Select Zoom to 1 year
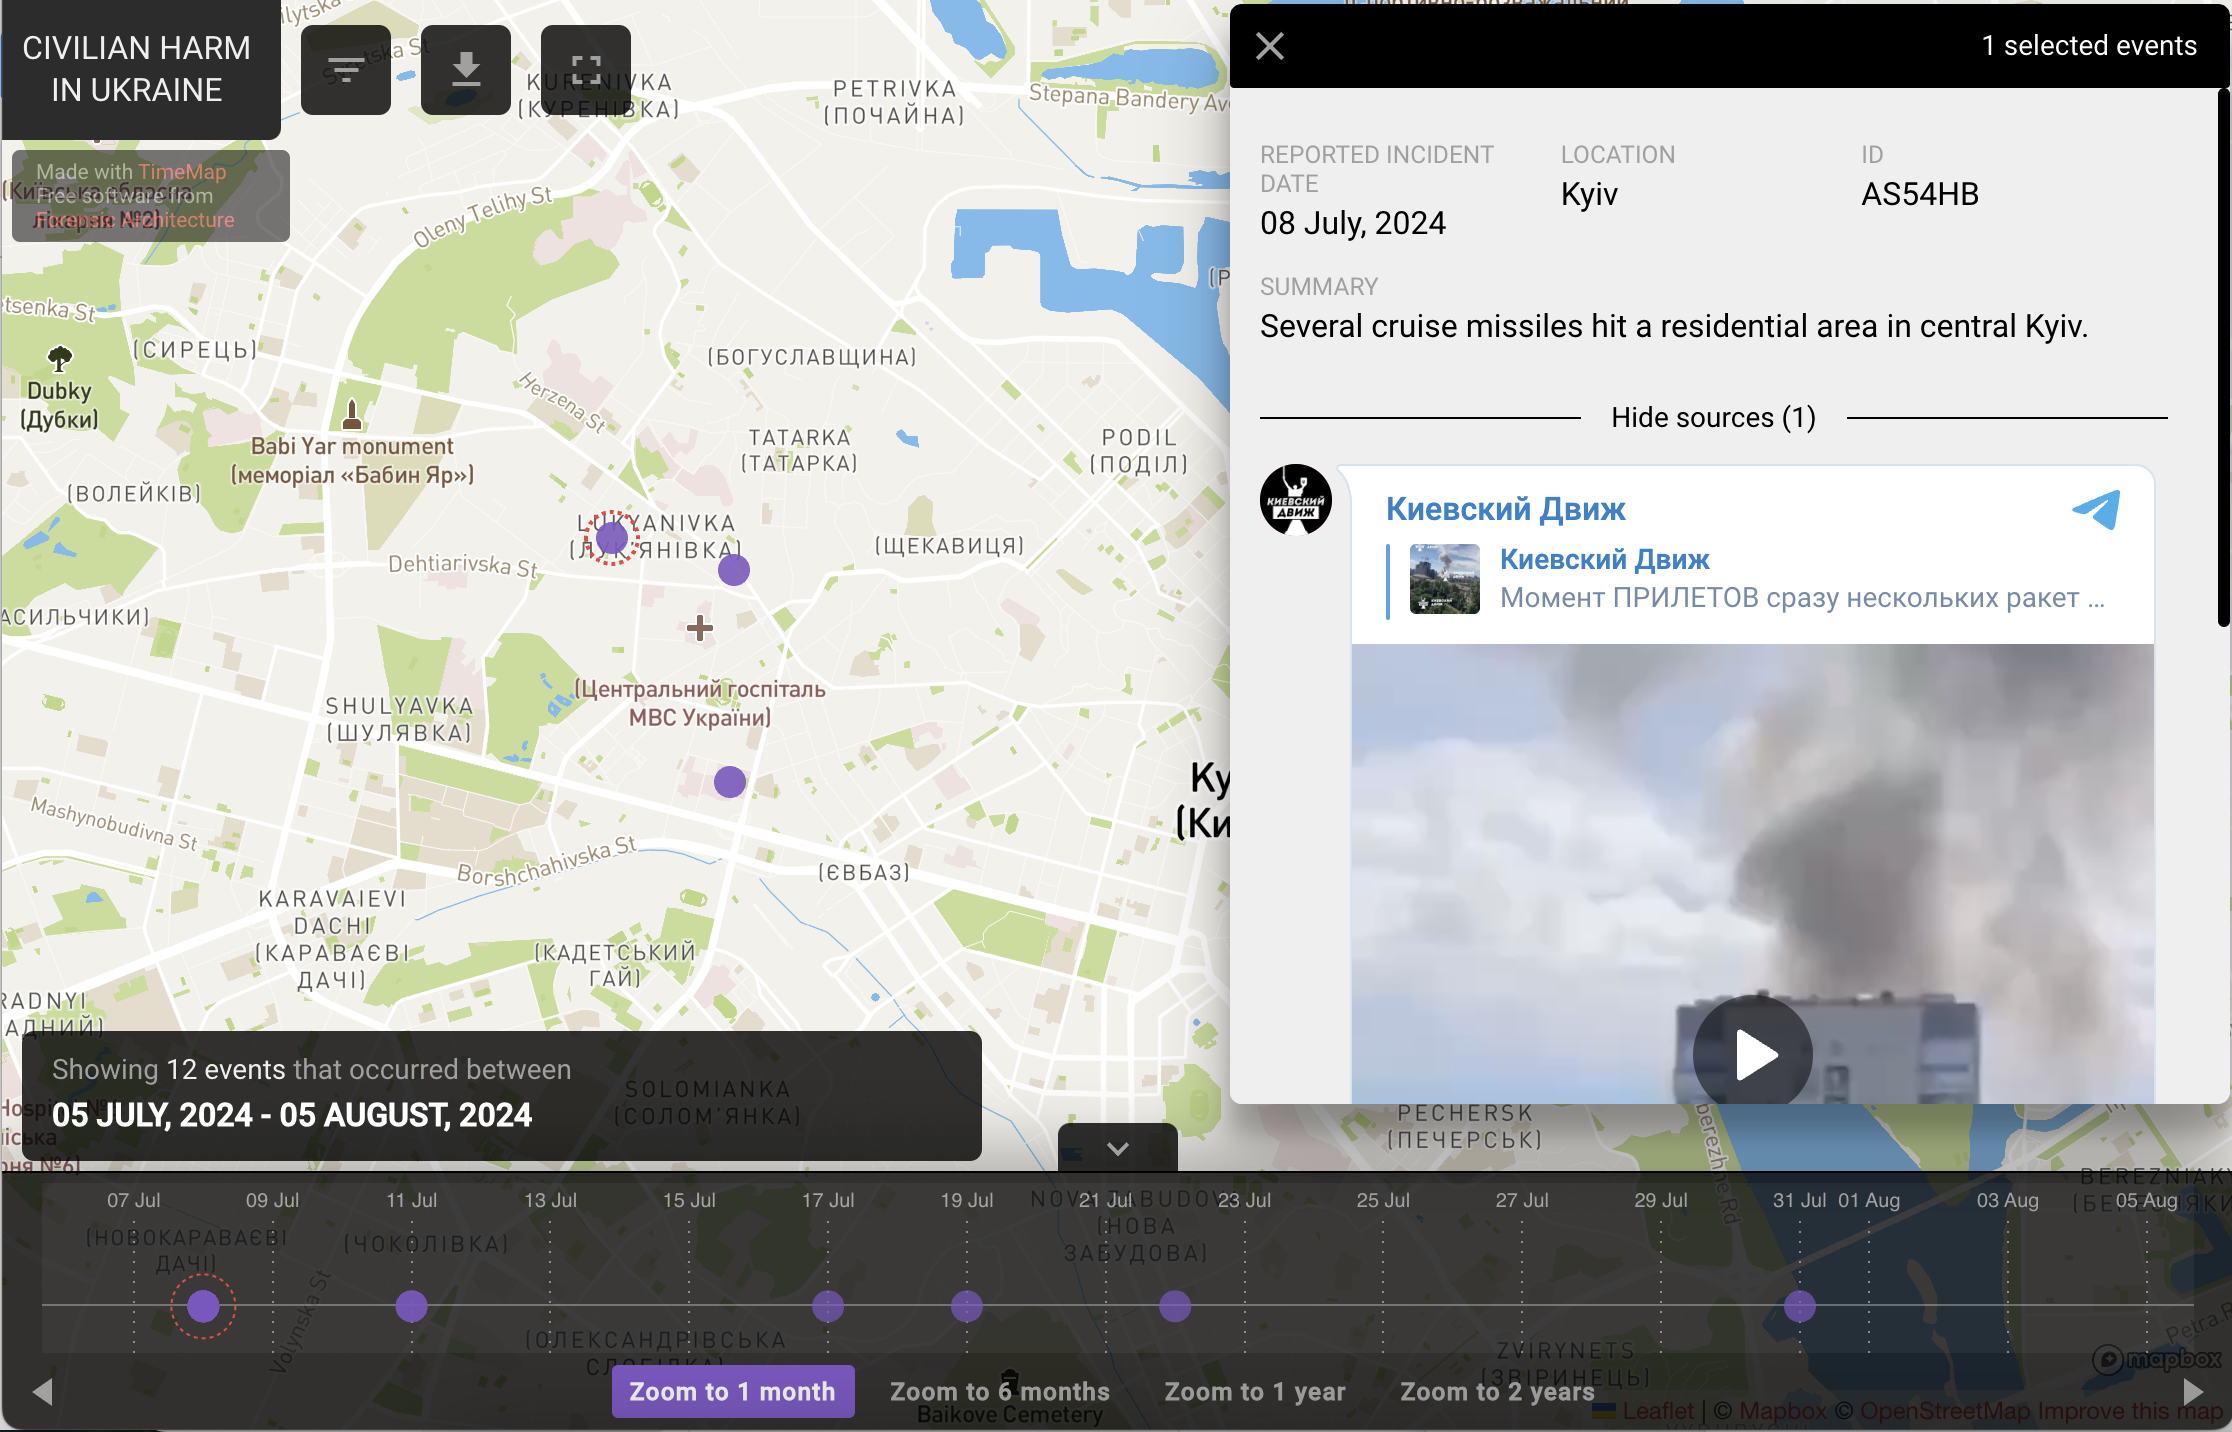The image size is (2232, 1432). click(x=1255, y=1391)
